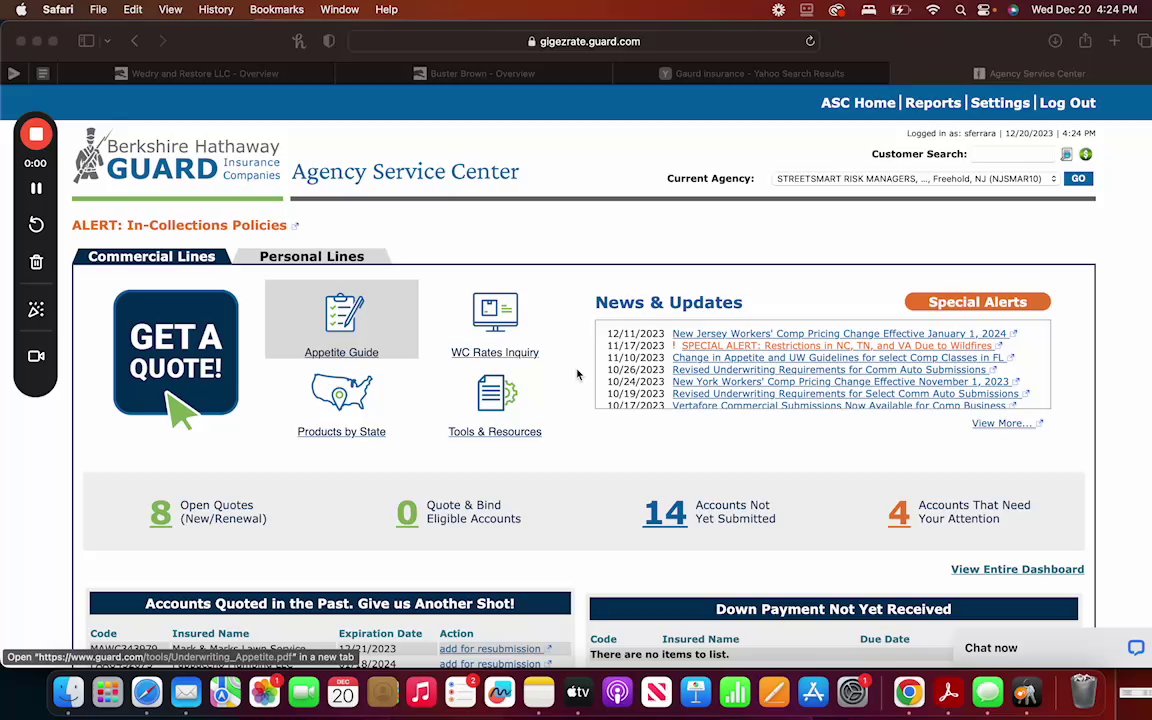This screenshot has width=1152, height=720.
Task: Open 14 Accounts Not Yet Submitted
Action: tap(665, 512)
